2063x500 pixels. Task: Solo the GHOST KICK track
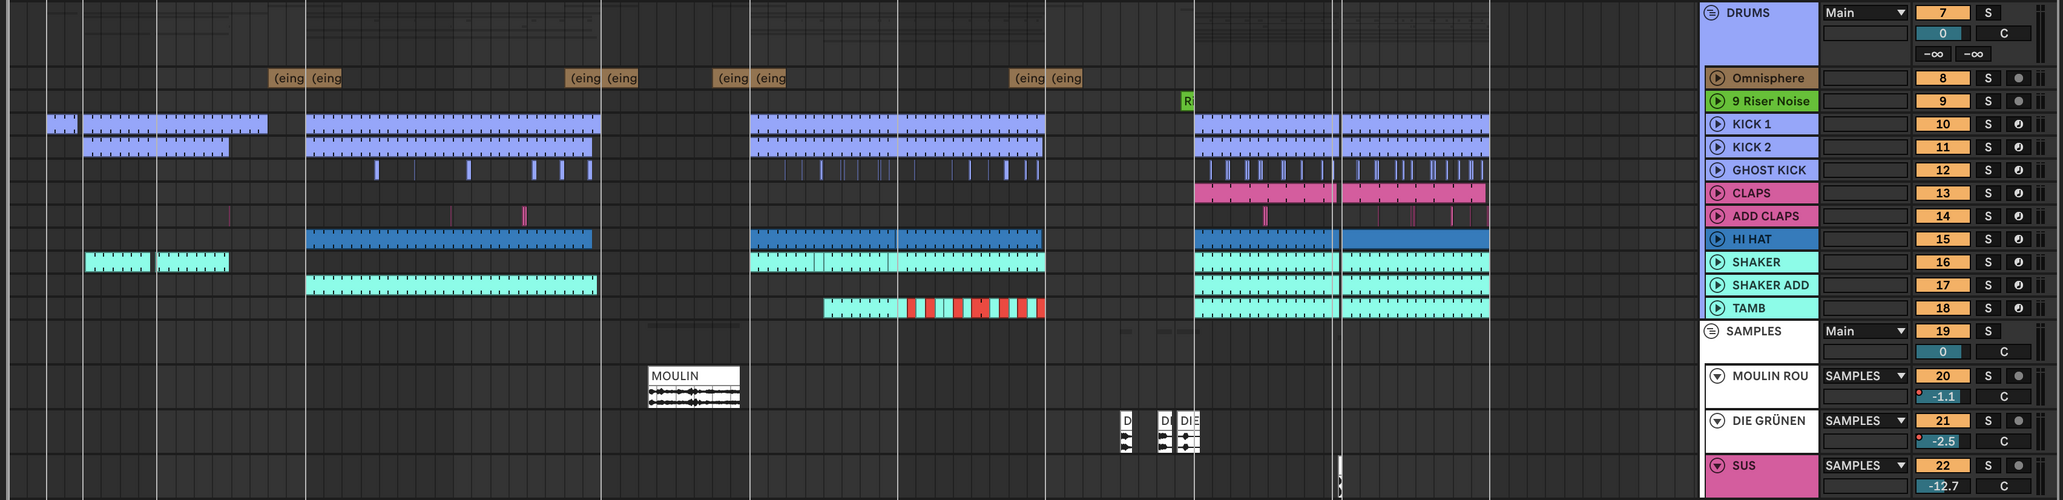click(x=1988, y=170)
